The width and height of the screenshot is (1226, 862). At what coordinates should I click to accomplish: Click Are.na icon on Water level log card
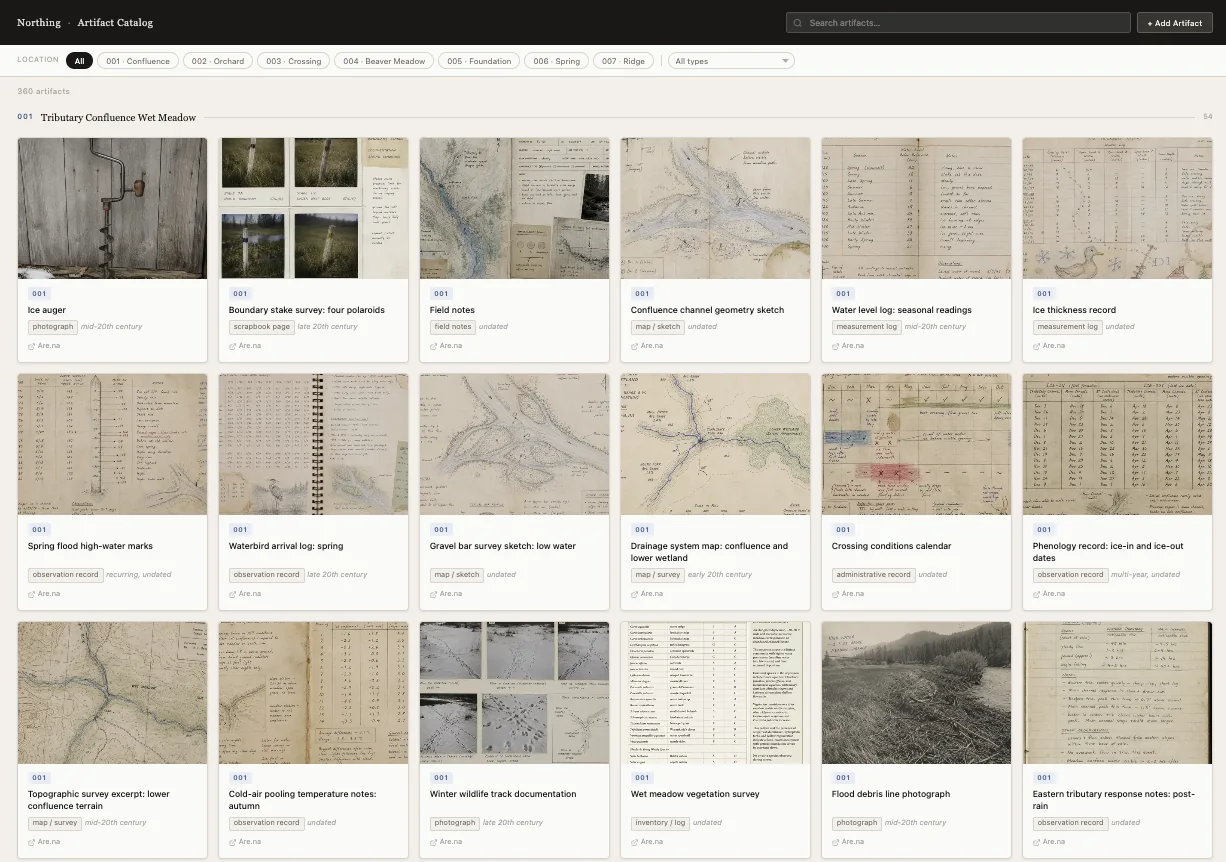(x=835, y=346)
